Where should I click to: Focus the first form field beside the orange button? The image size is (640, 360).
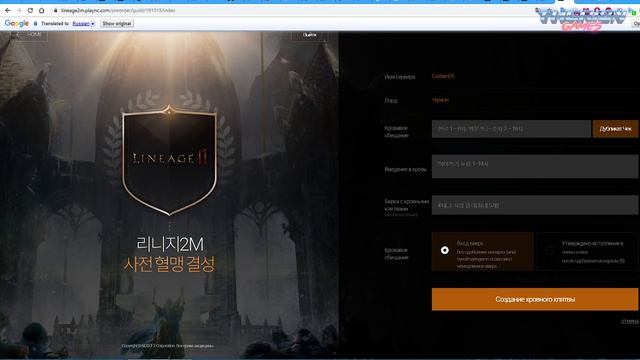point(511,129)
